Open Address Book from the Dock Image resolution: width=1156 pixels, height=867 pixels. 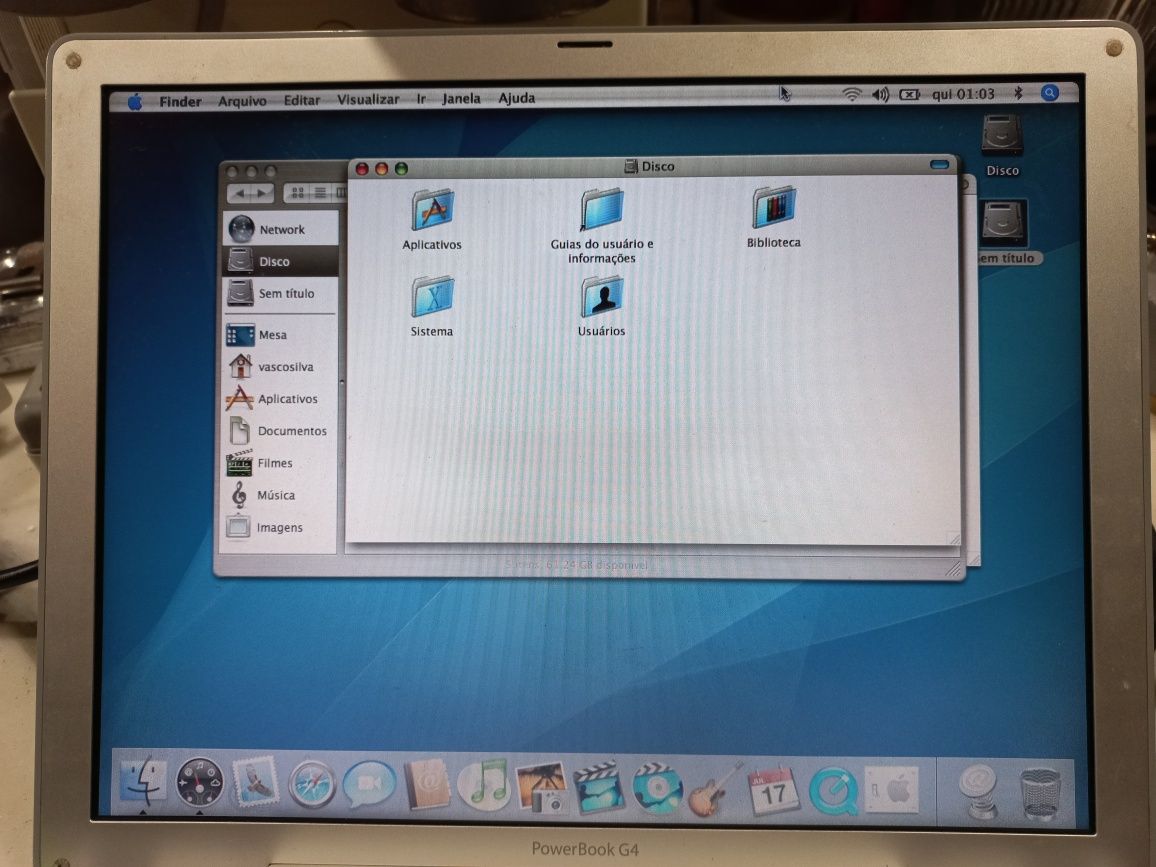[x=426, y=784]
